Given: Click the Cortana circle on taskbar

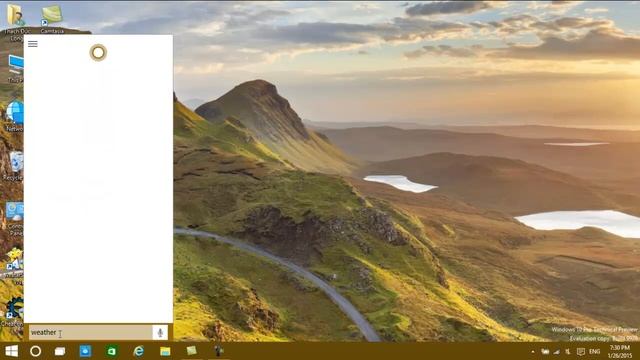Looking at the screenshot, I should tap(36, 351).
